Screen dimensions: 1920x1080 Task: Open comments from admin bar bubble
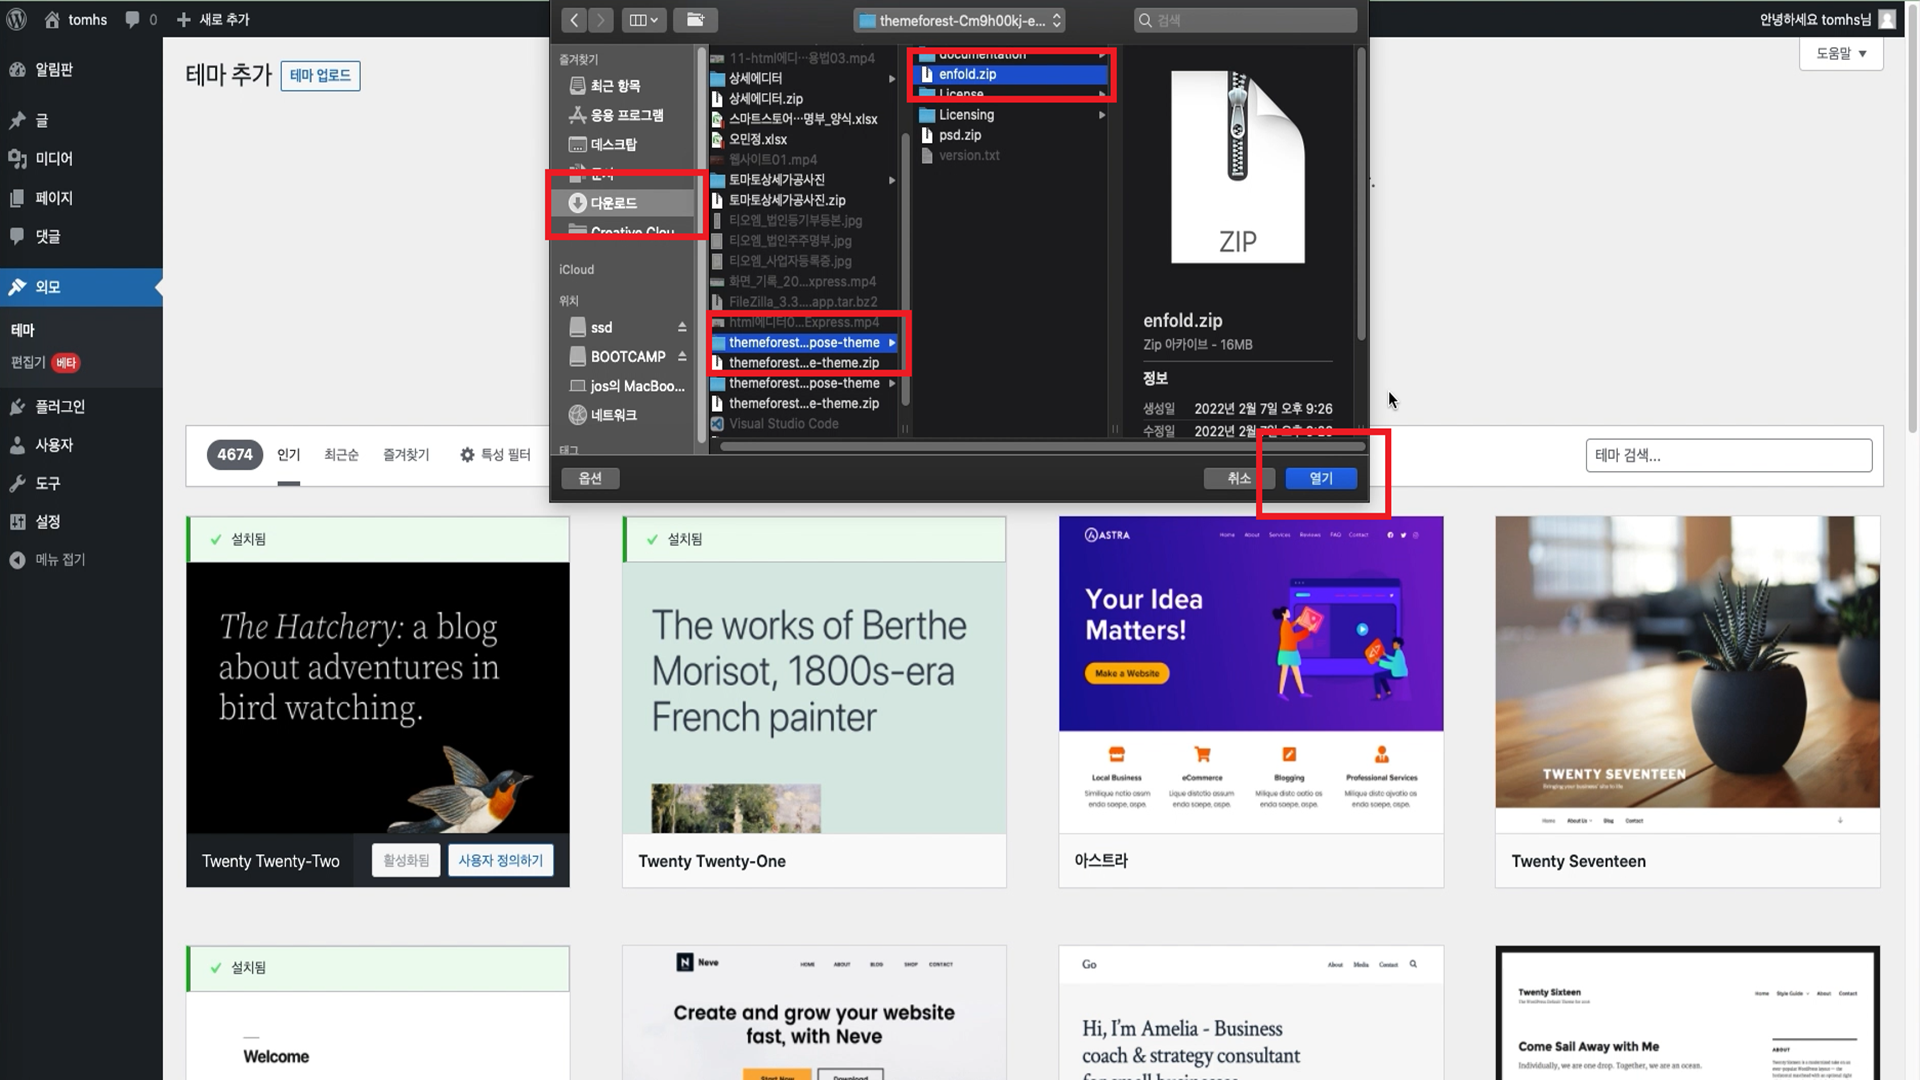pyautogui.click(x=141, y=19)
